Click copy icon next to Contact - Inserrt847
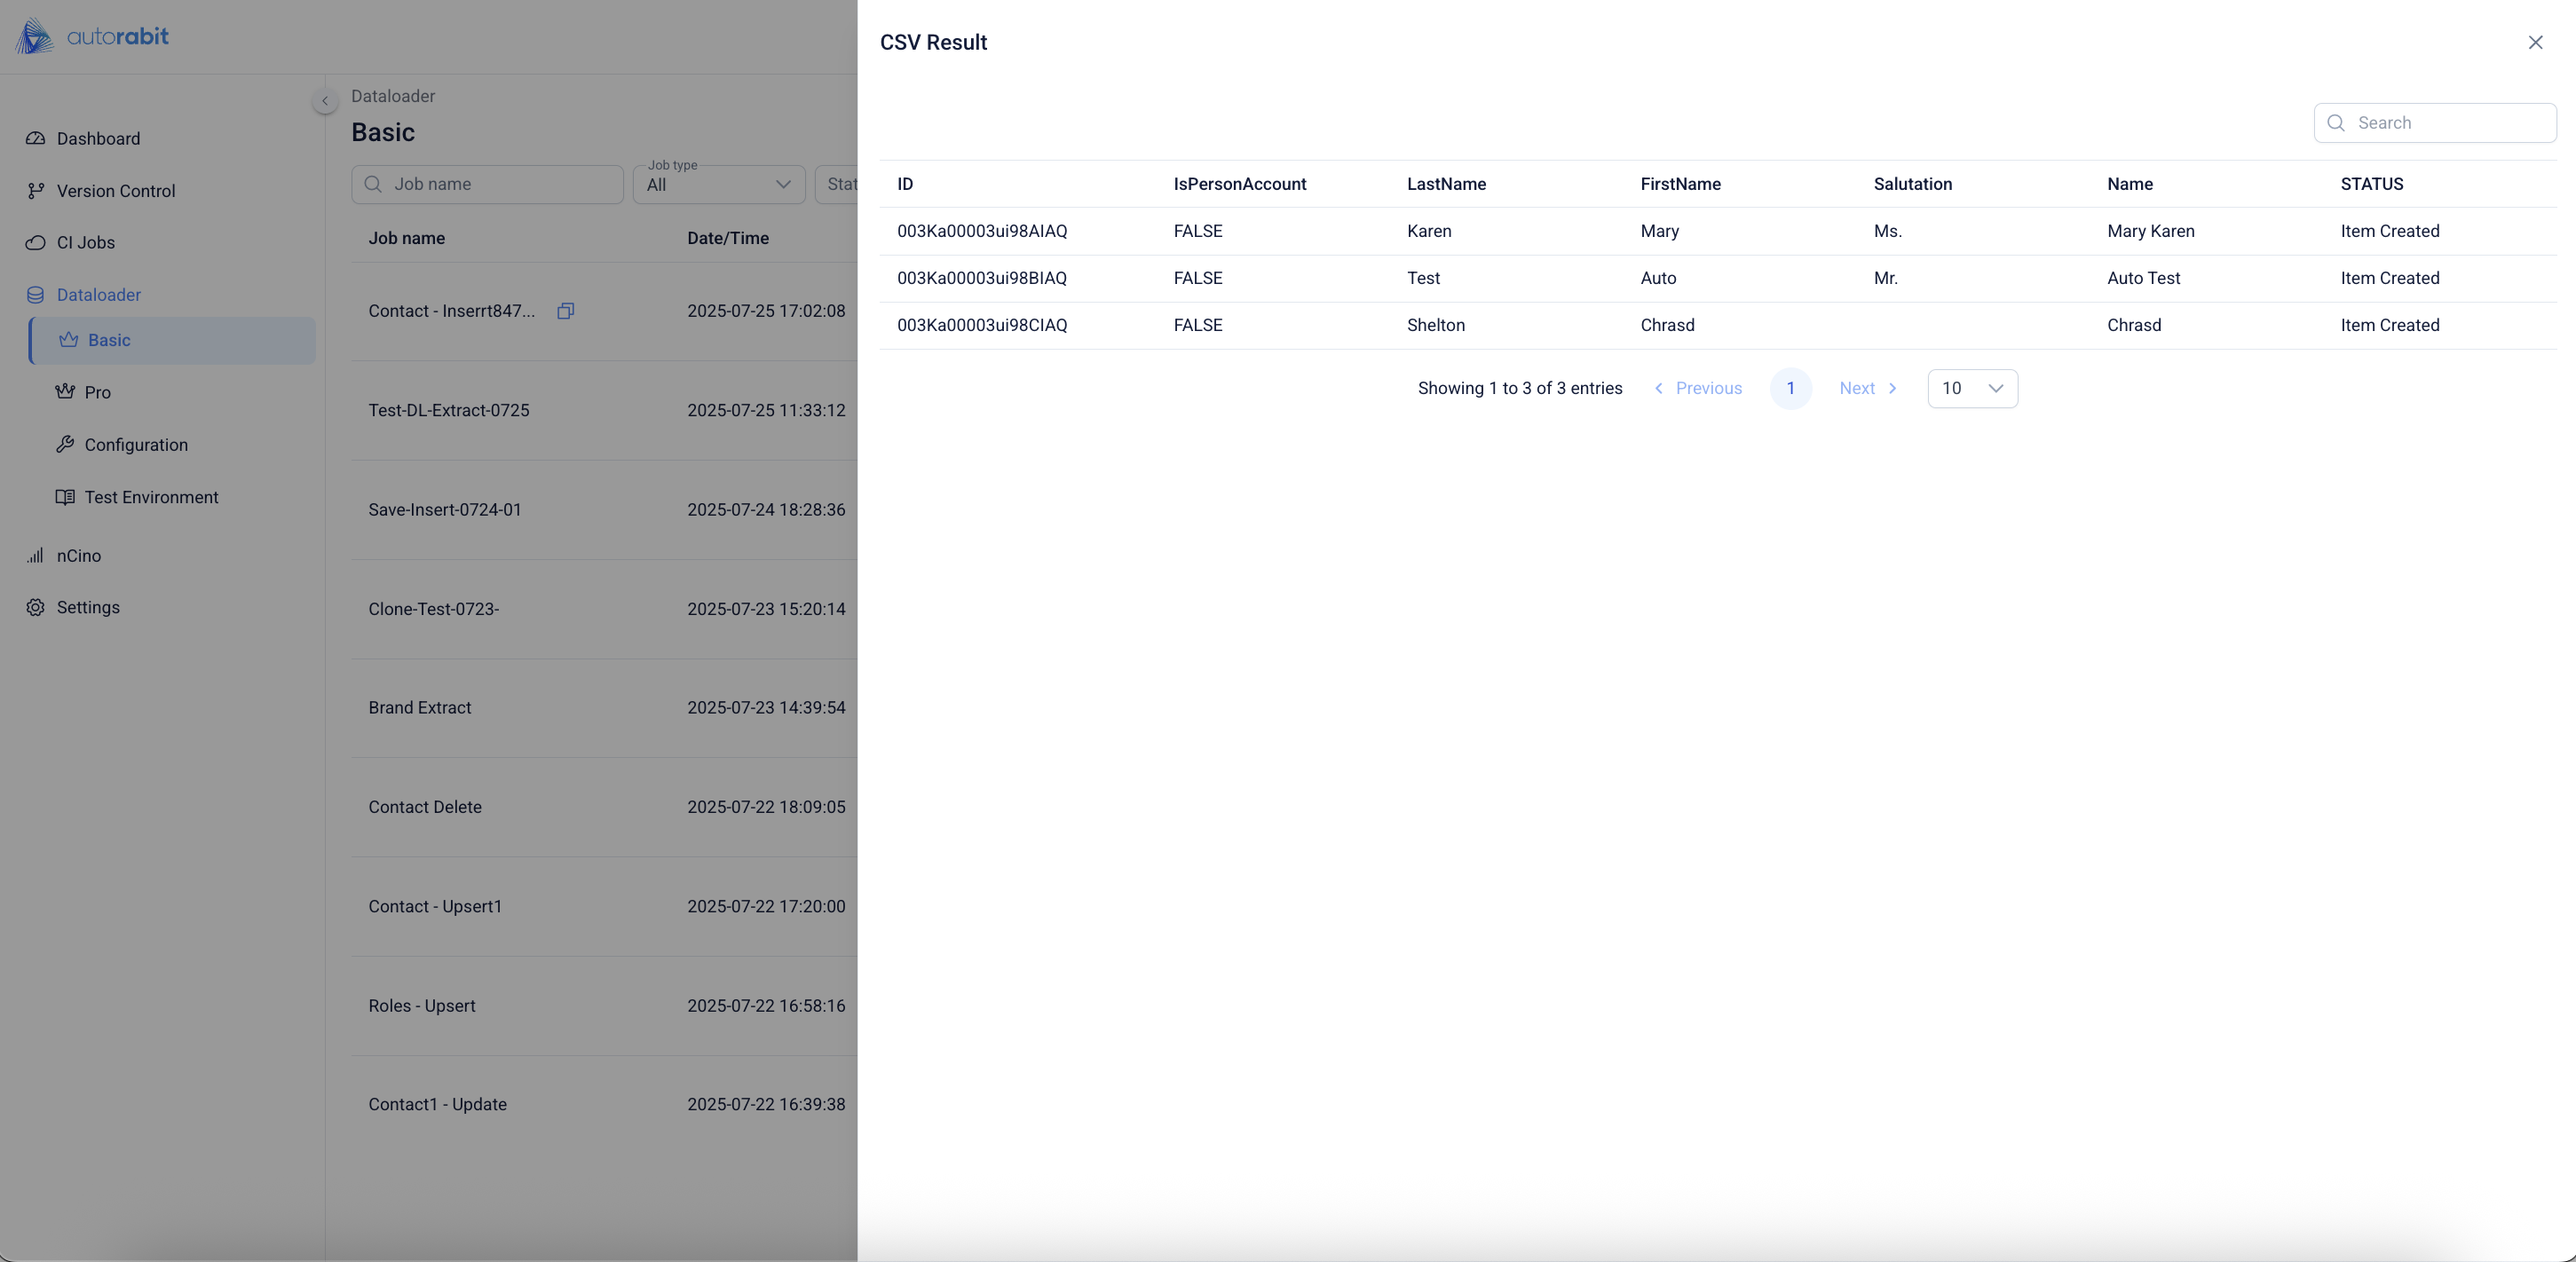 coord(565,311)
